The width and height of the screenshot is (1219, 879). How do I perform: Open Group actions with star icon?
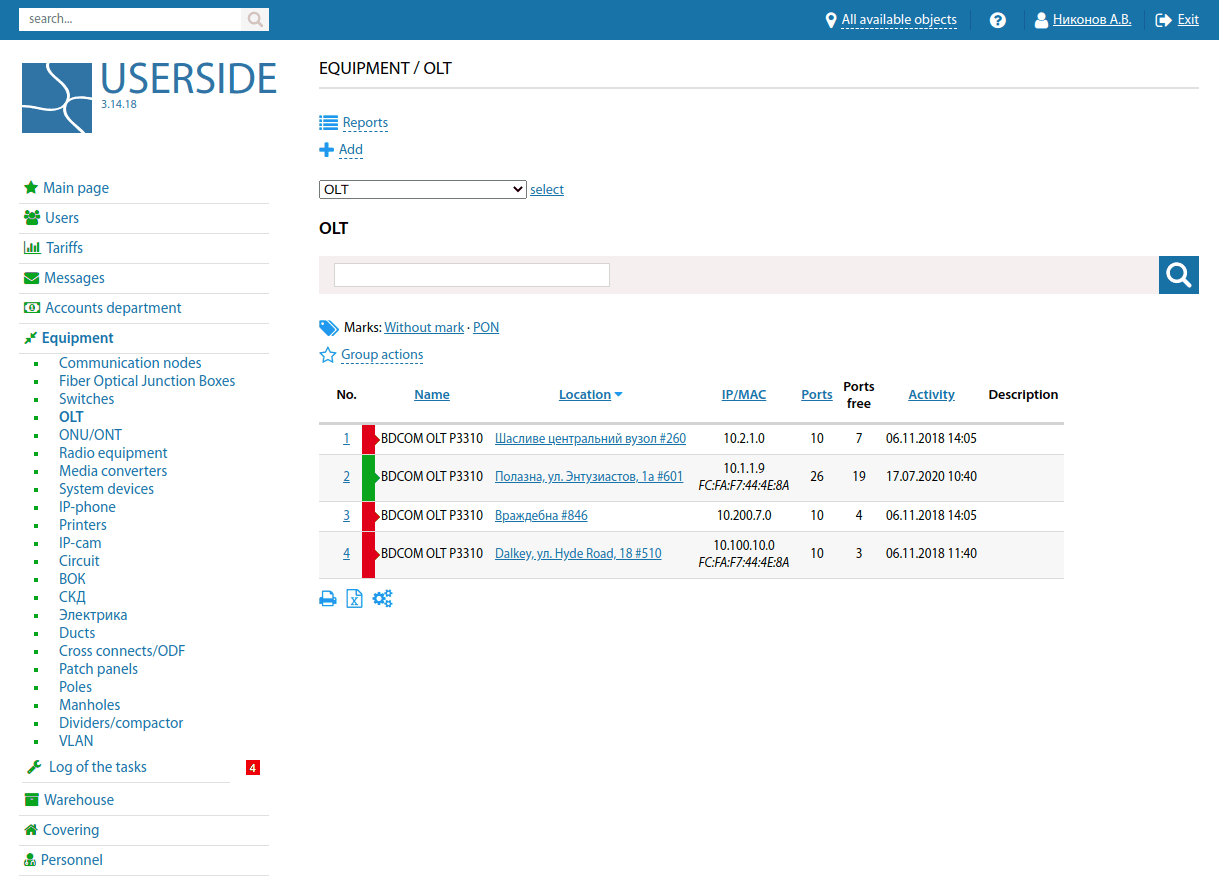point(381,355)
